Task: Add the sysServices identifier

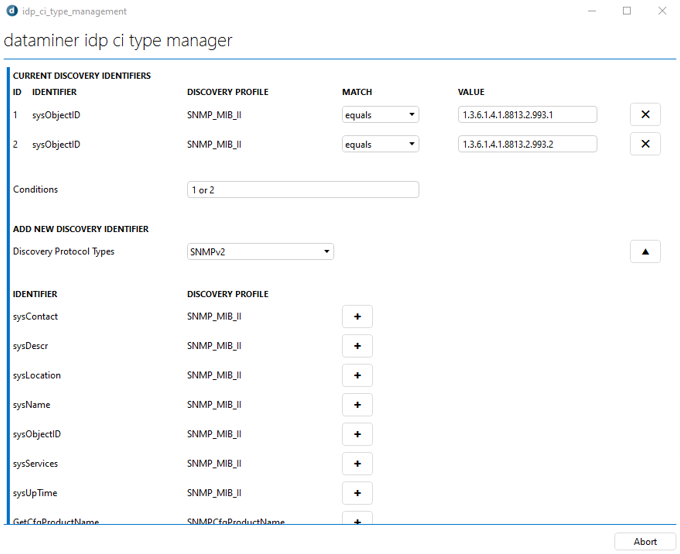Action: click(x=357, y=464)
